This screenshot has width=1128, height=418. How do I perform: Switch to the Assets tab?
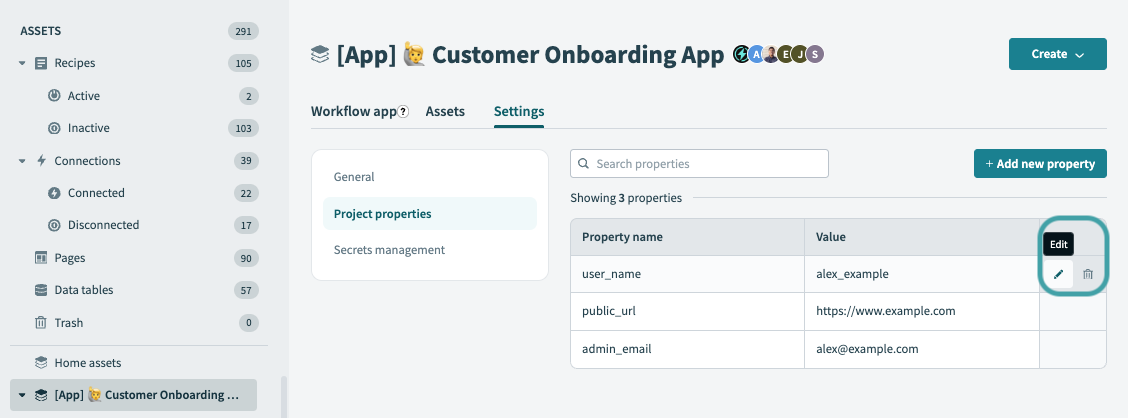pos(445,111)
